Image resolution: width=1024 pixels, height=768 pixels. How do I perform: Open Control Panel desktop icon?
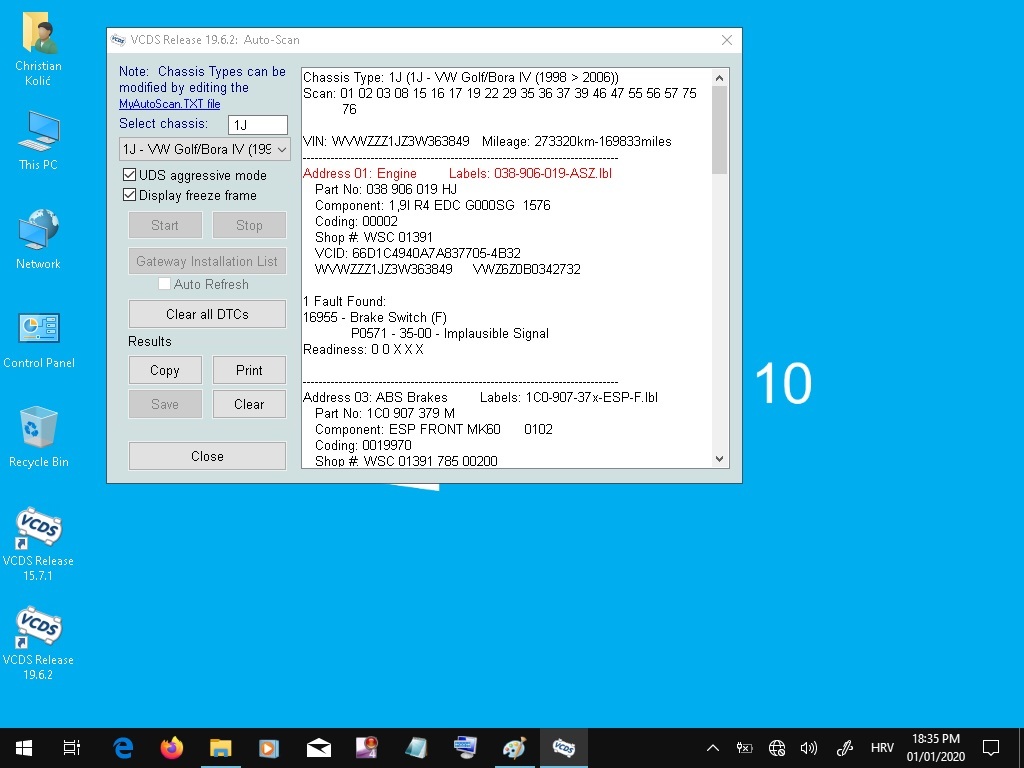pyautogui.click(x=39, y=340)
